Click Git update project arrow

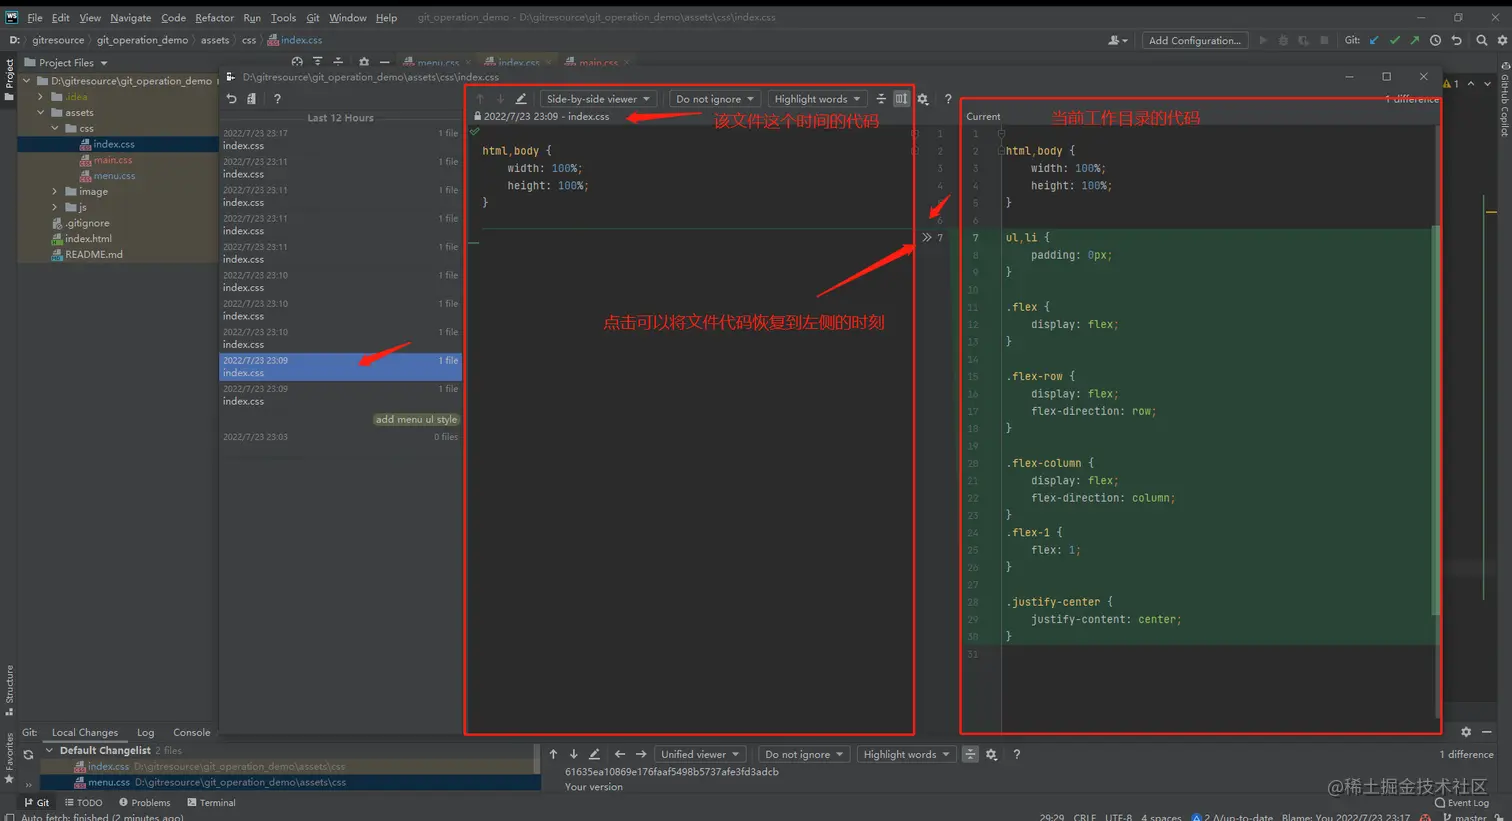1374,40
